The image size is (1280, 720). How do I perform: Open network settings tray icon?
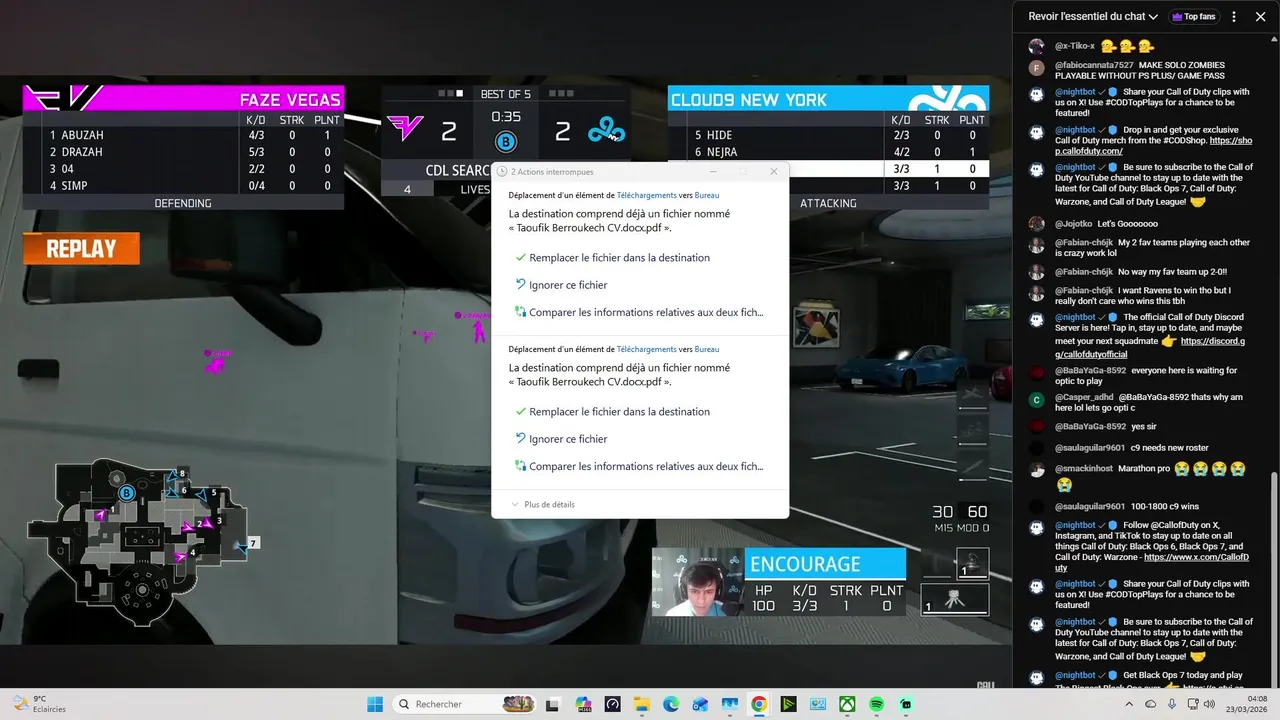(x=1195, y=704)
